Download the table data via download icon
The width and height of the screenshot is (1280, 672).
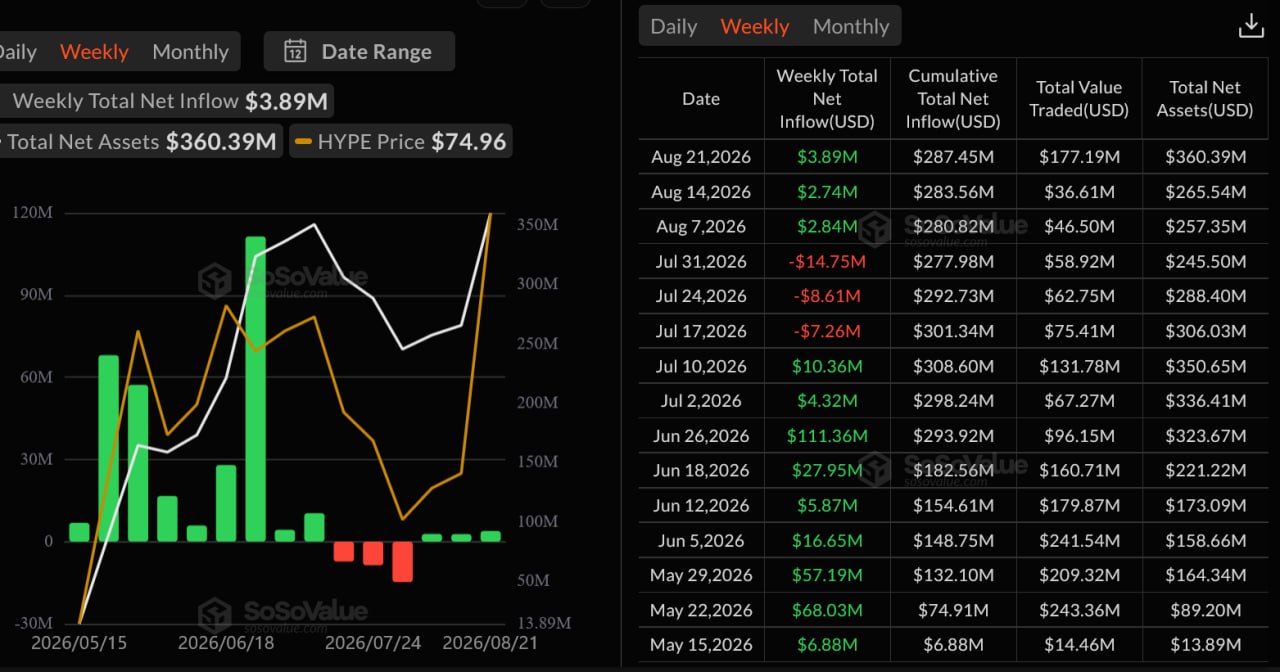coord(1251,27)
